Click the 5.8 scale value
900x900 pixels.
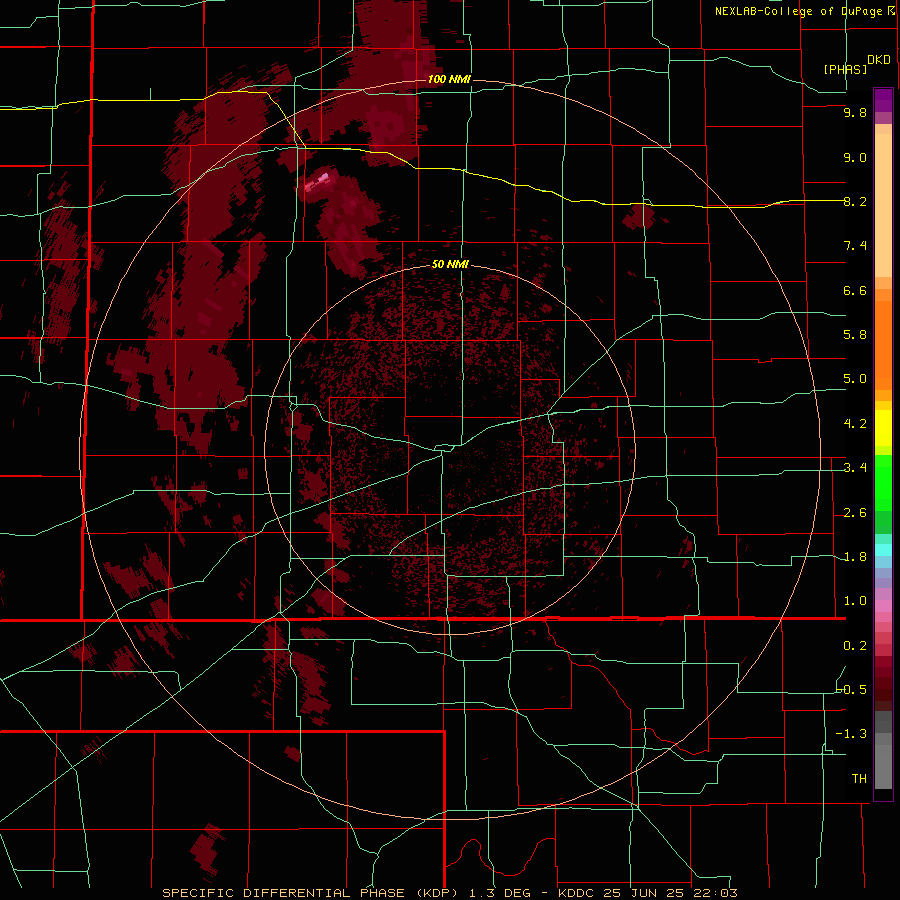[855, 335]
